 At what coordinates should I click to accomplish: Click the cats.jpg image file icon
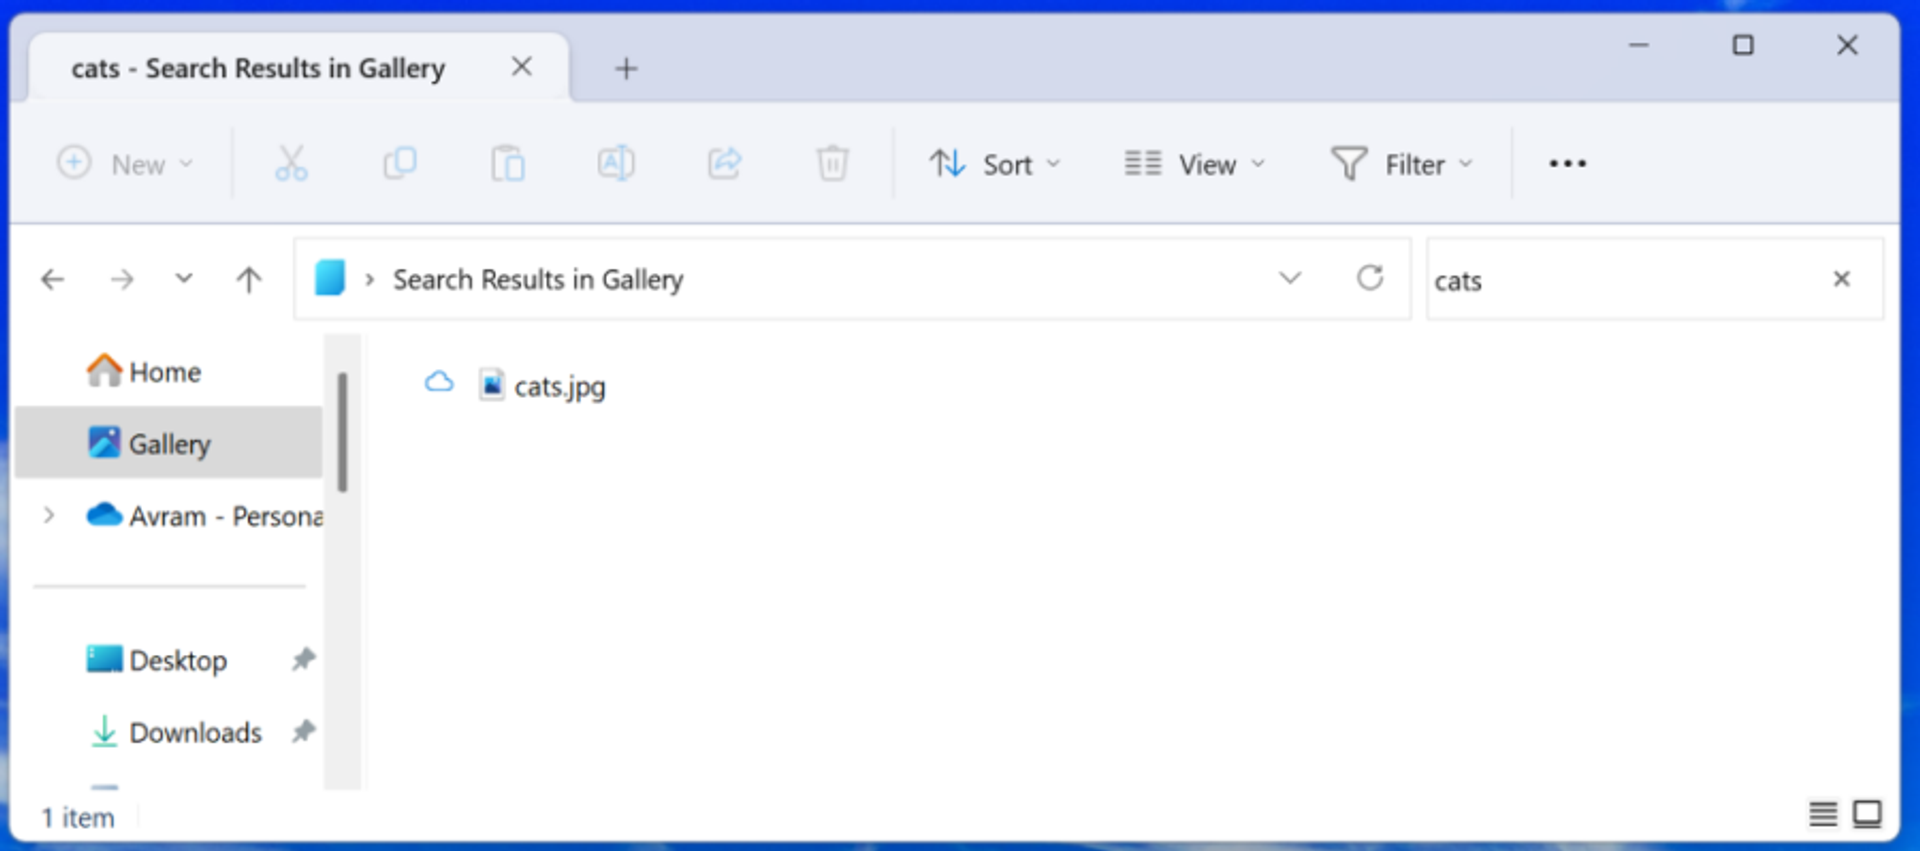tap(491, 385)
